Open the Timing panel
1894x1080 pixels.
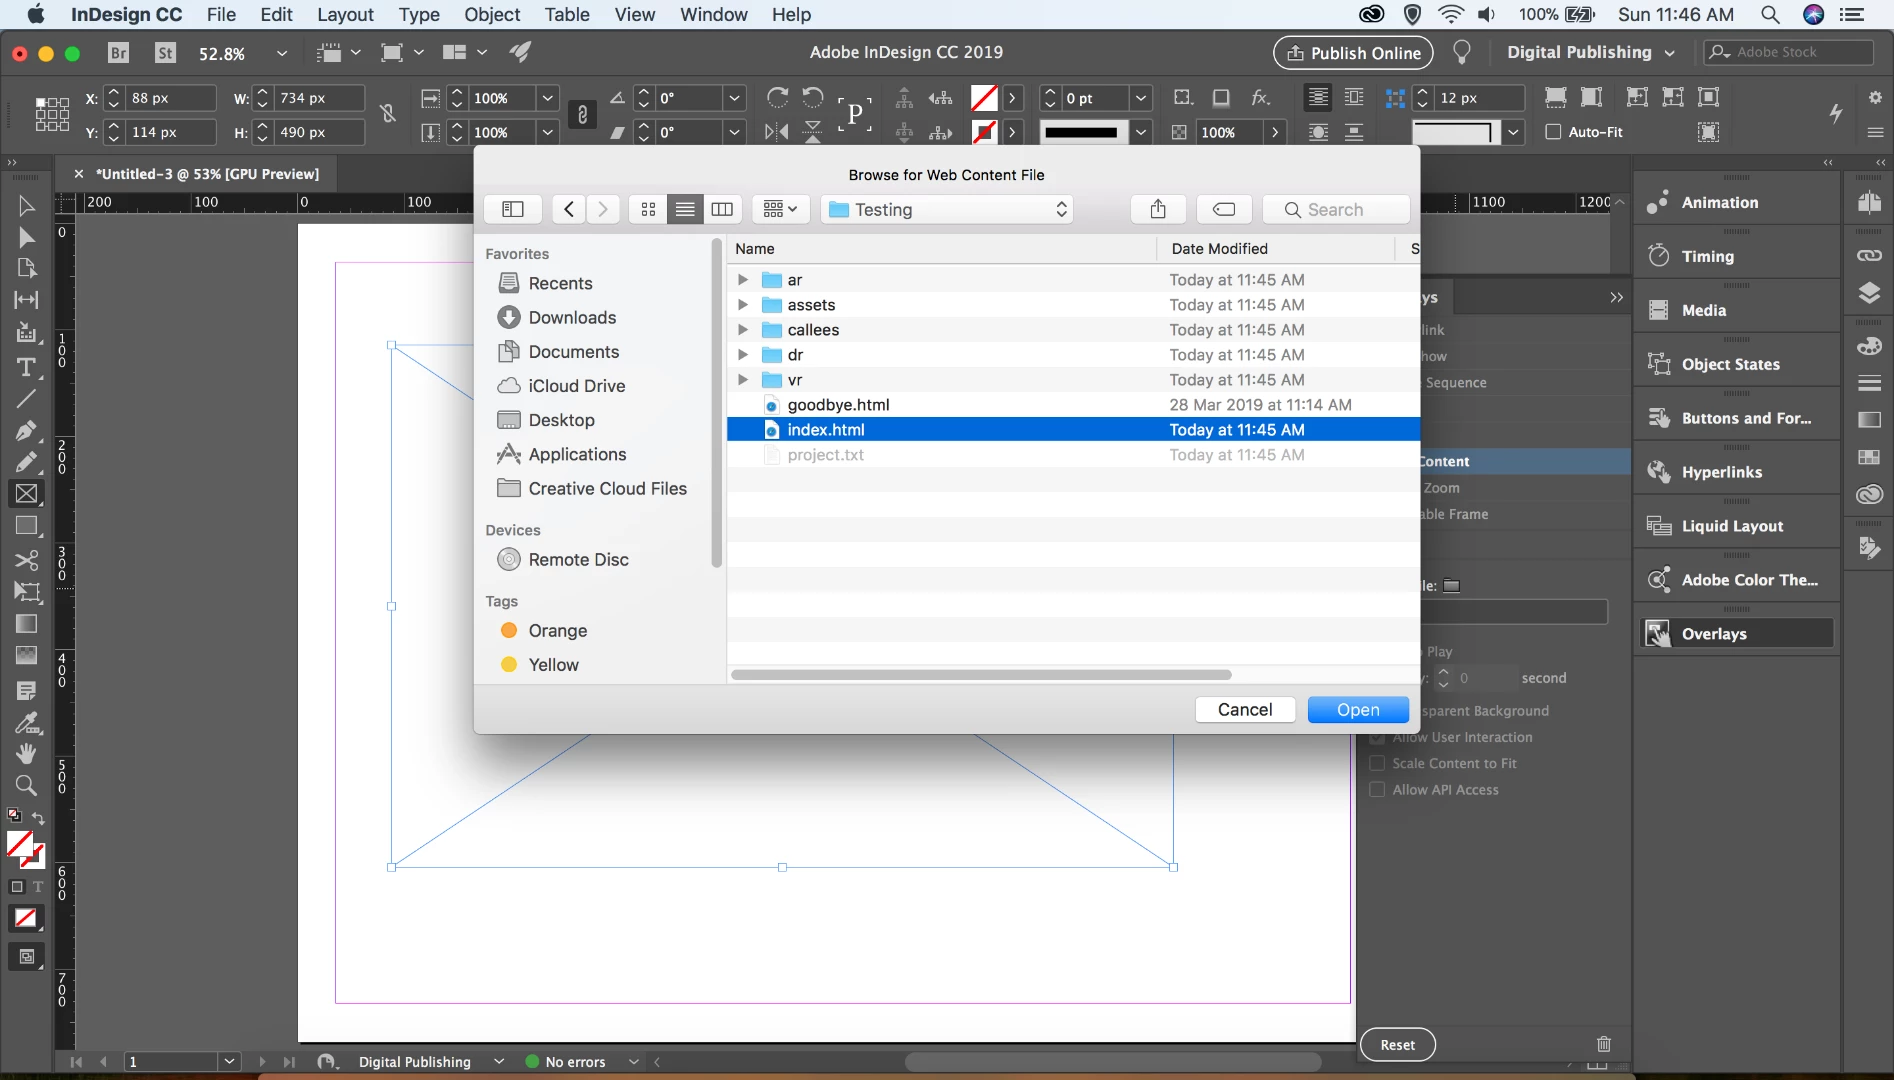[x=1736, y=256]
